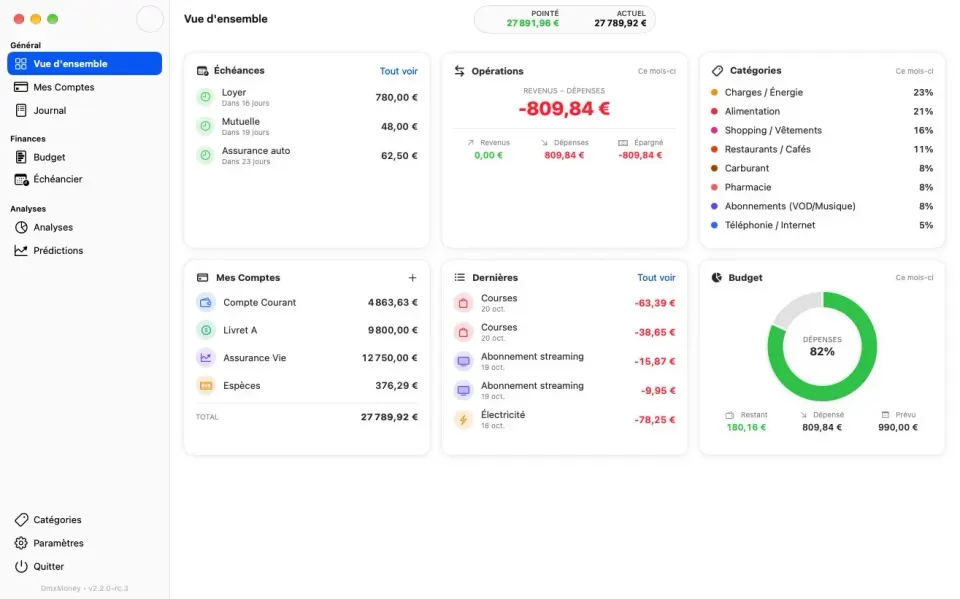Click the Courses -38,65 € bag icon
Image resolution: width=960 pixels, height=599 pixels.
(x=463, y=332)
